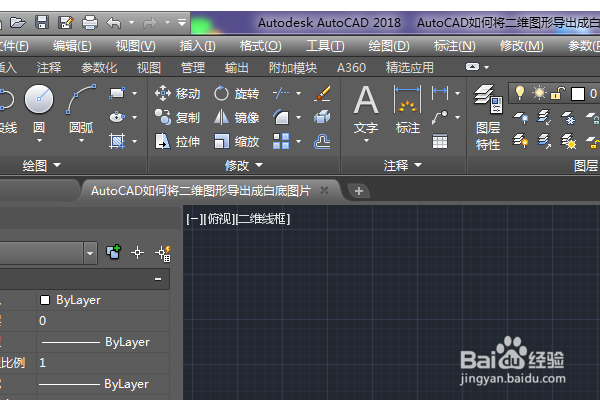Click the Erase tool icon

[322, 93]
